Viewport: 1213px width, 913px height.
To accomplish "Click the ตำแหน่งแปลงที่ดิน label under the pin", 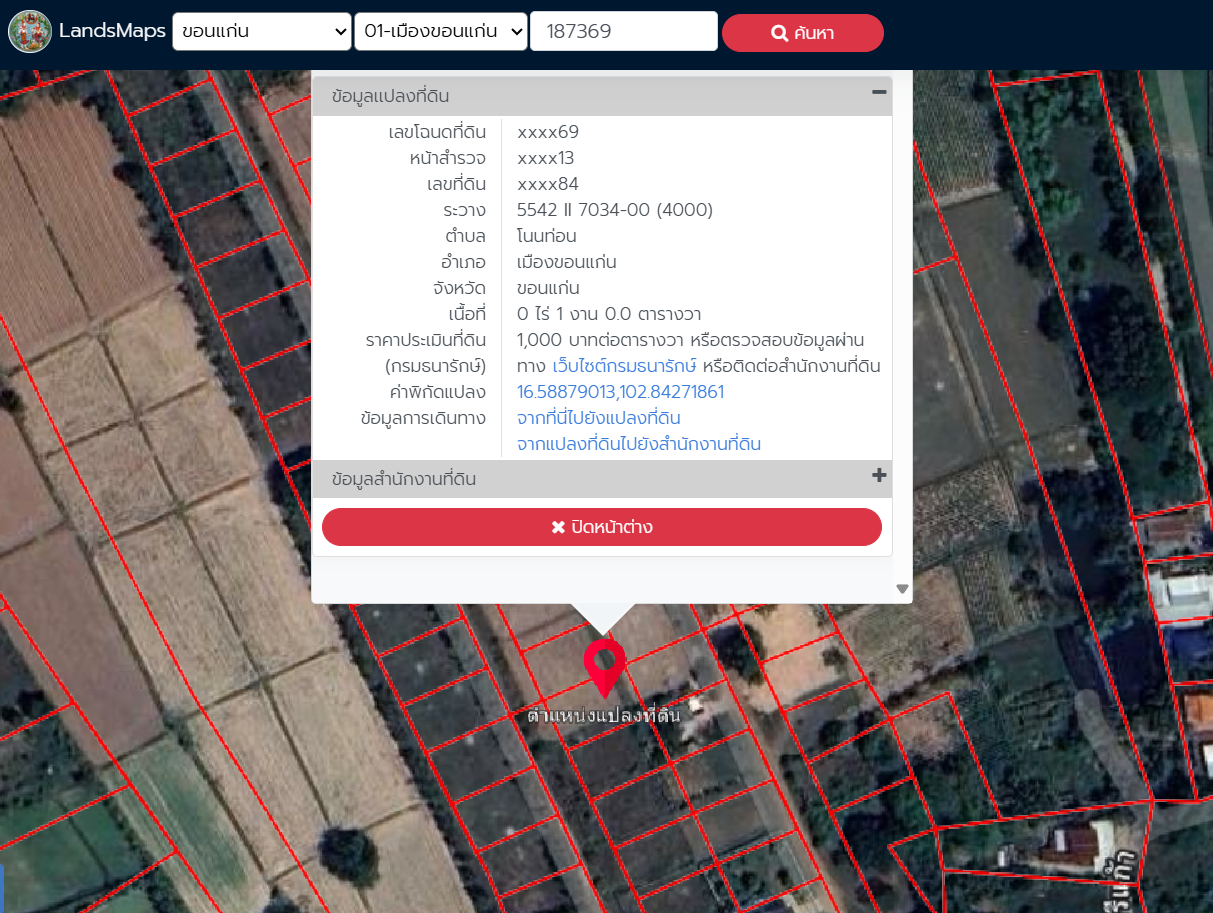I will coord(604,715).
